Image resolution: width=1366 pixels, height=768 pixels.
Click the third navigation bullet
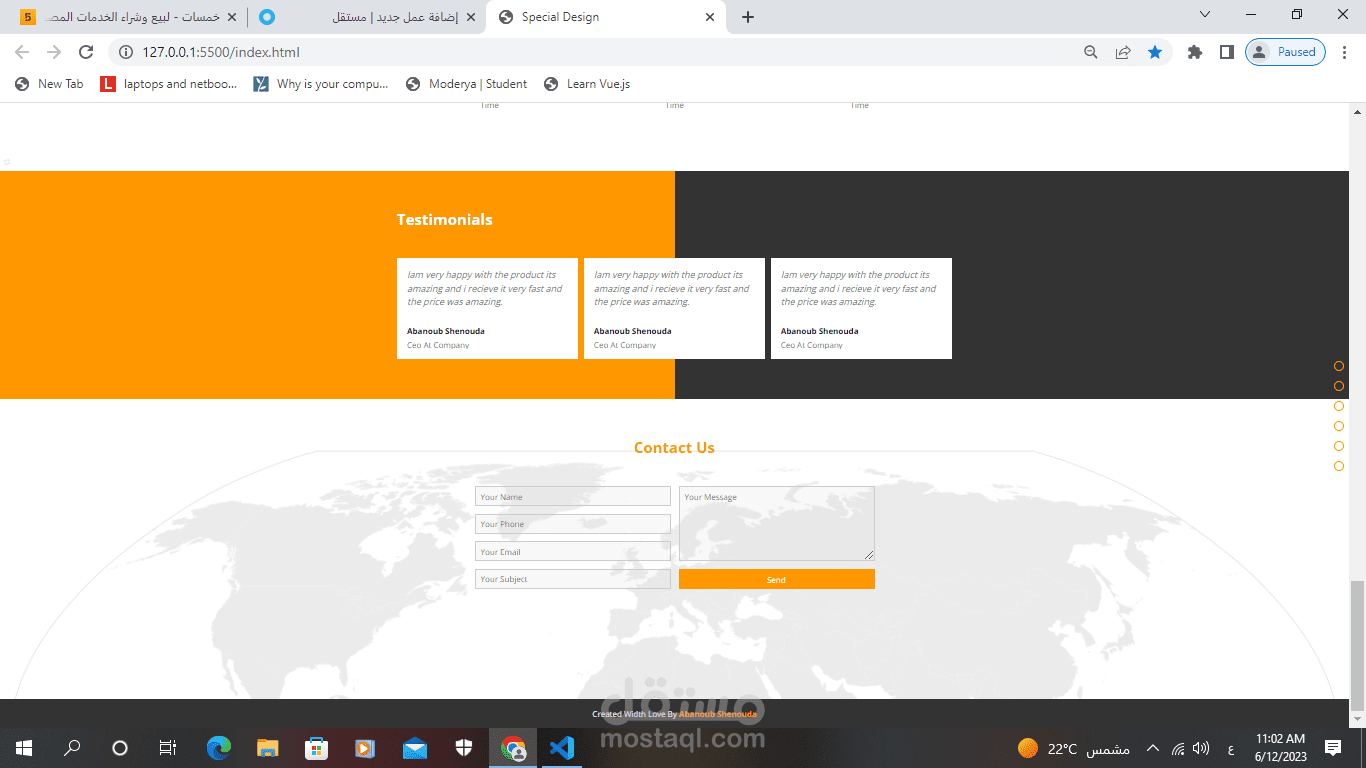(x=1339, y=406)
